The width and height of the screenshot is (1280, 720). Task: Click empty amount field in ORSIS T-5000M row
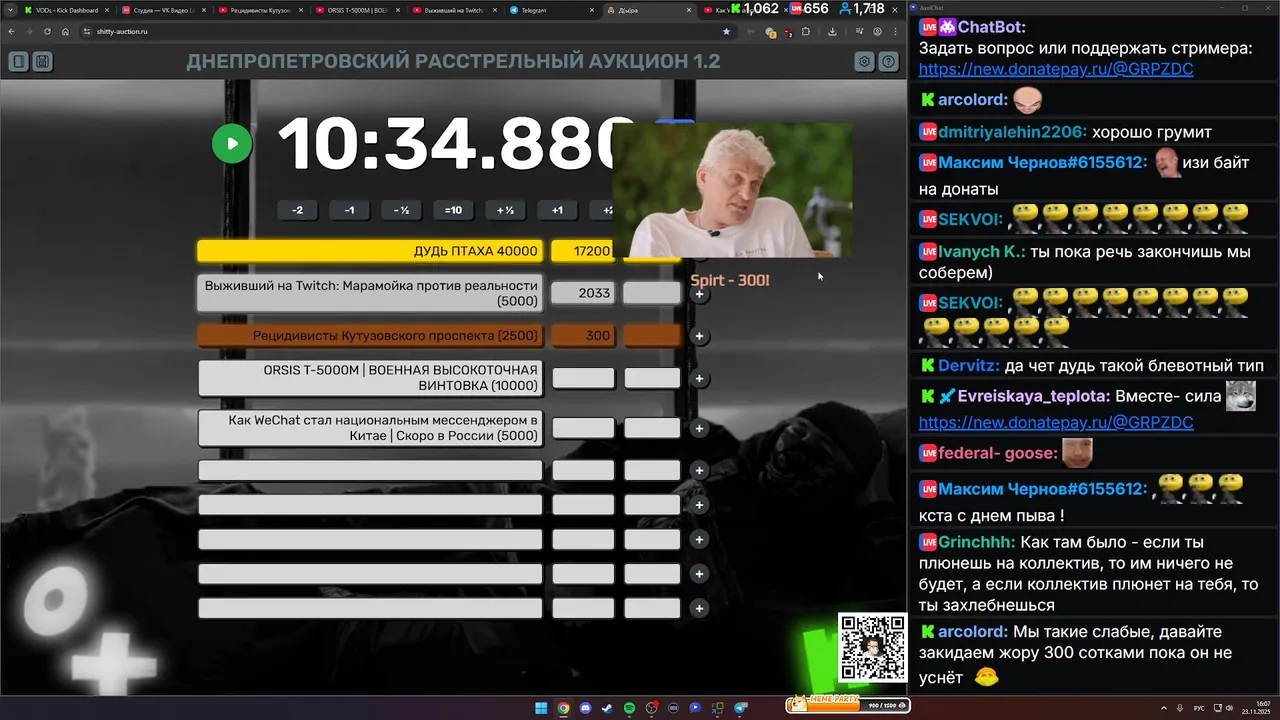[x=583, y=378]
